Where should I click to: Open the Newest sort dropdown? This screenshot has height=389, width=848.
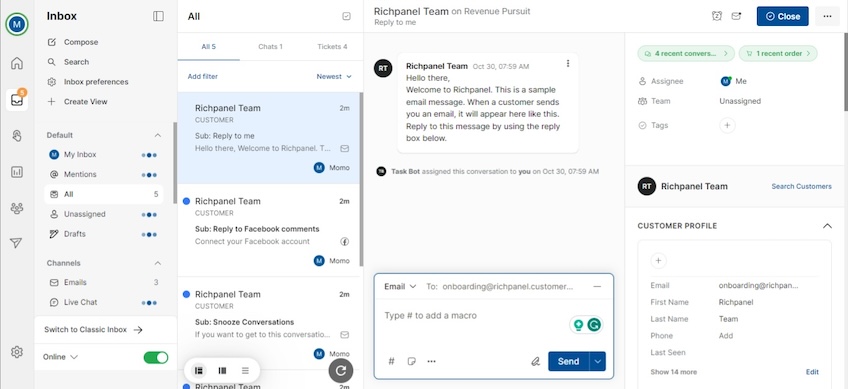pyautogui.click(x=334, y=77)
